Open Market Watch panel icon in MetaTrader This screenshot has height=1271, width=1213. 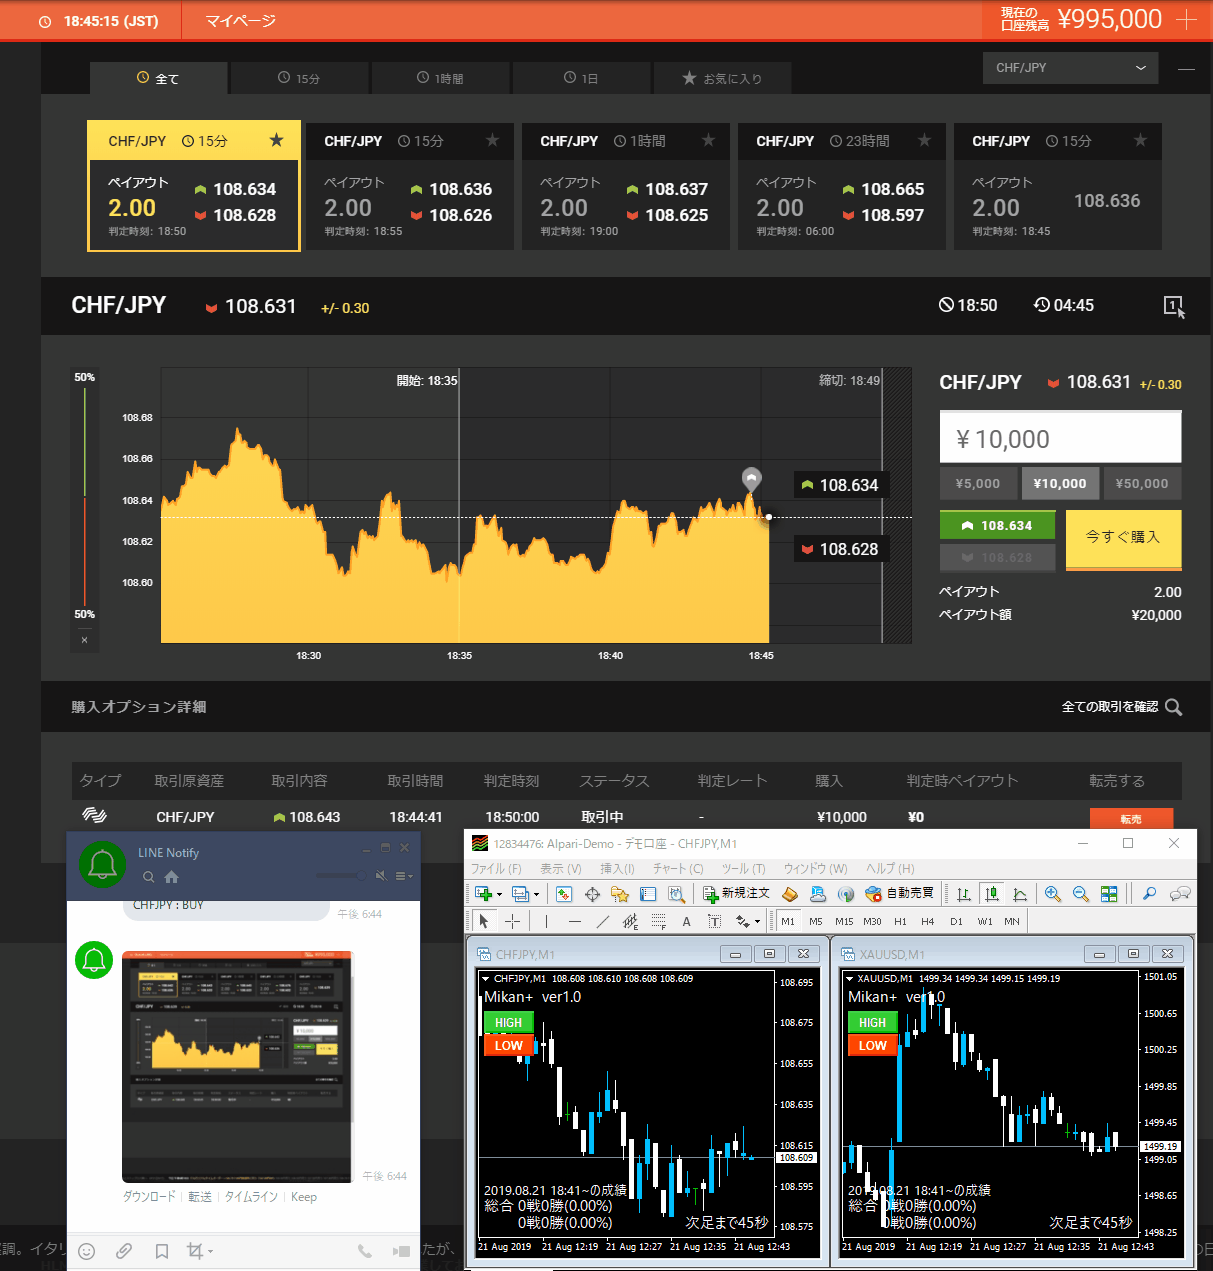pyautogui.click(x=564, y=894)
